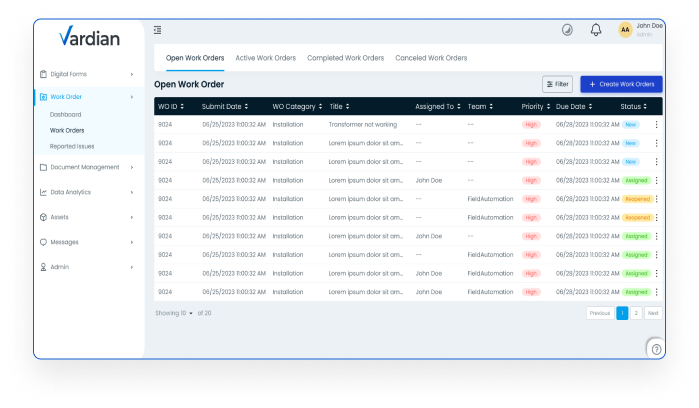Click the Data Analytics chart icon
699x408 pixels.
coord(43,192)
